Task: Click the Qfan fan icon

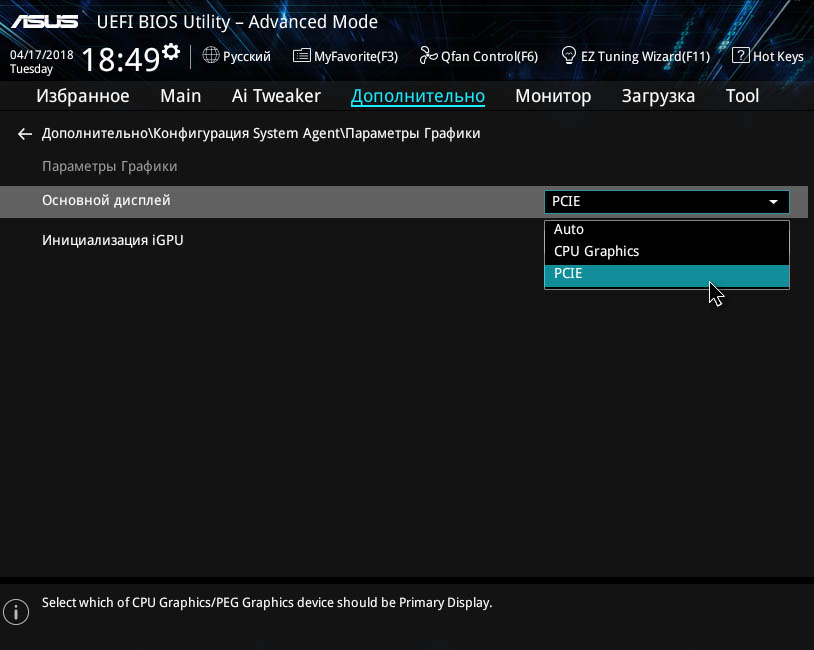Action: 428,56
